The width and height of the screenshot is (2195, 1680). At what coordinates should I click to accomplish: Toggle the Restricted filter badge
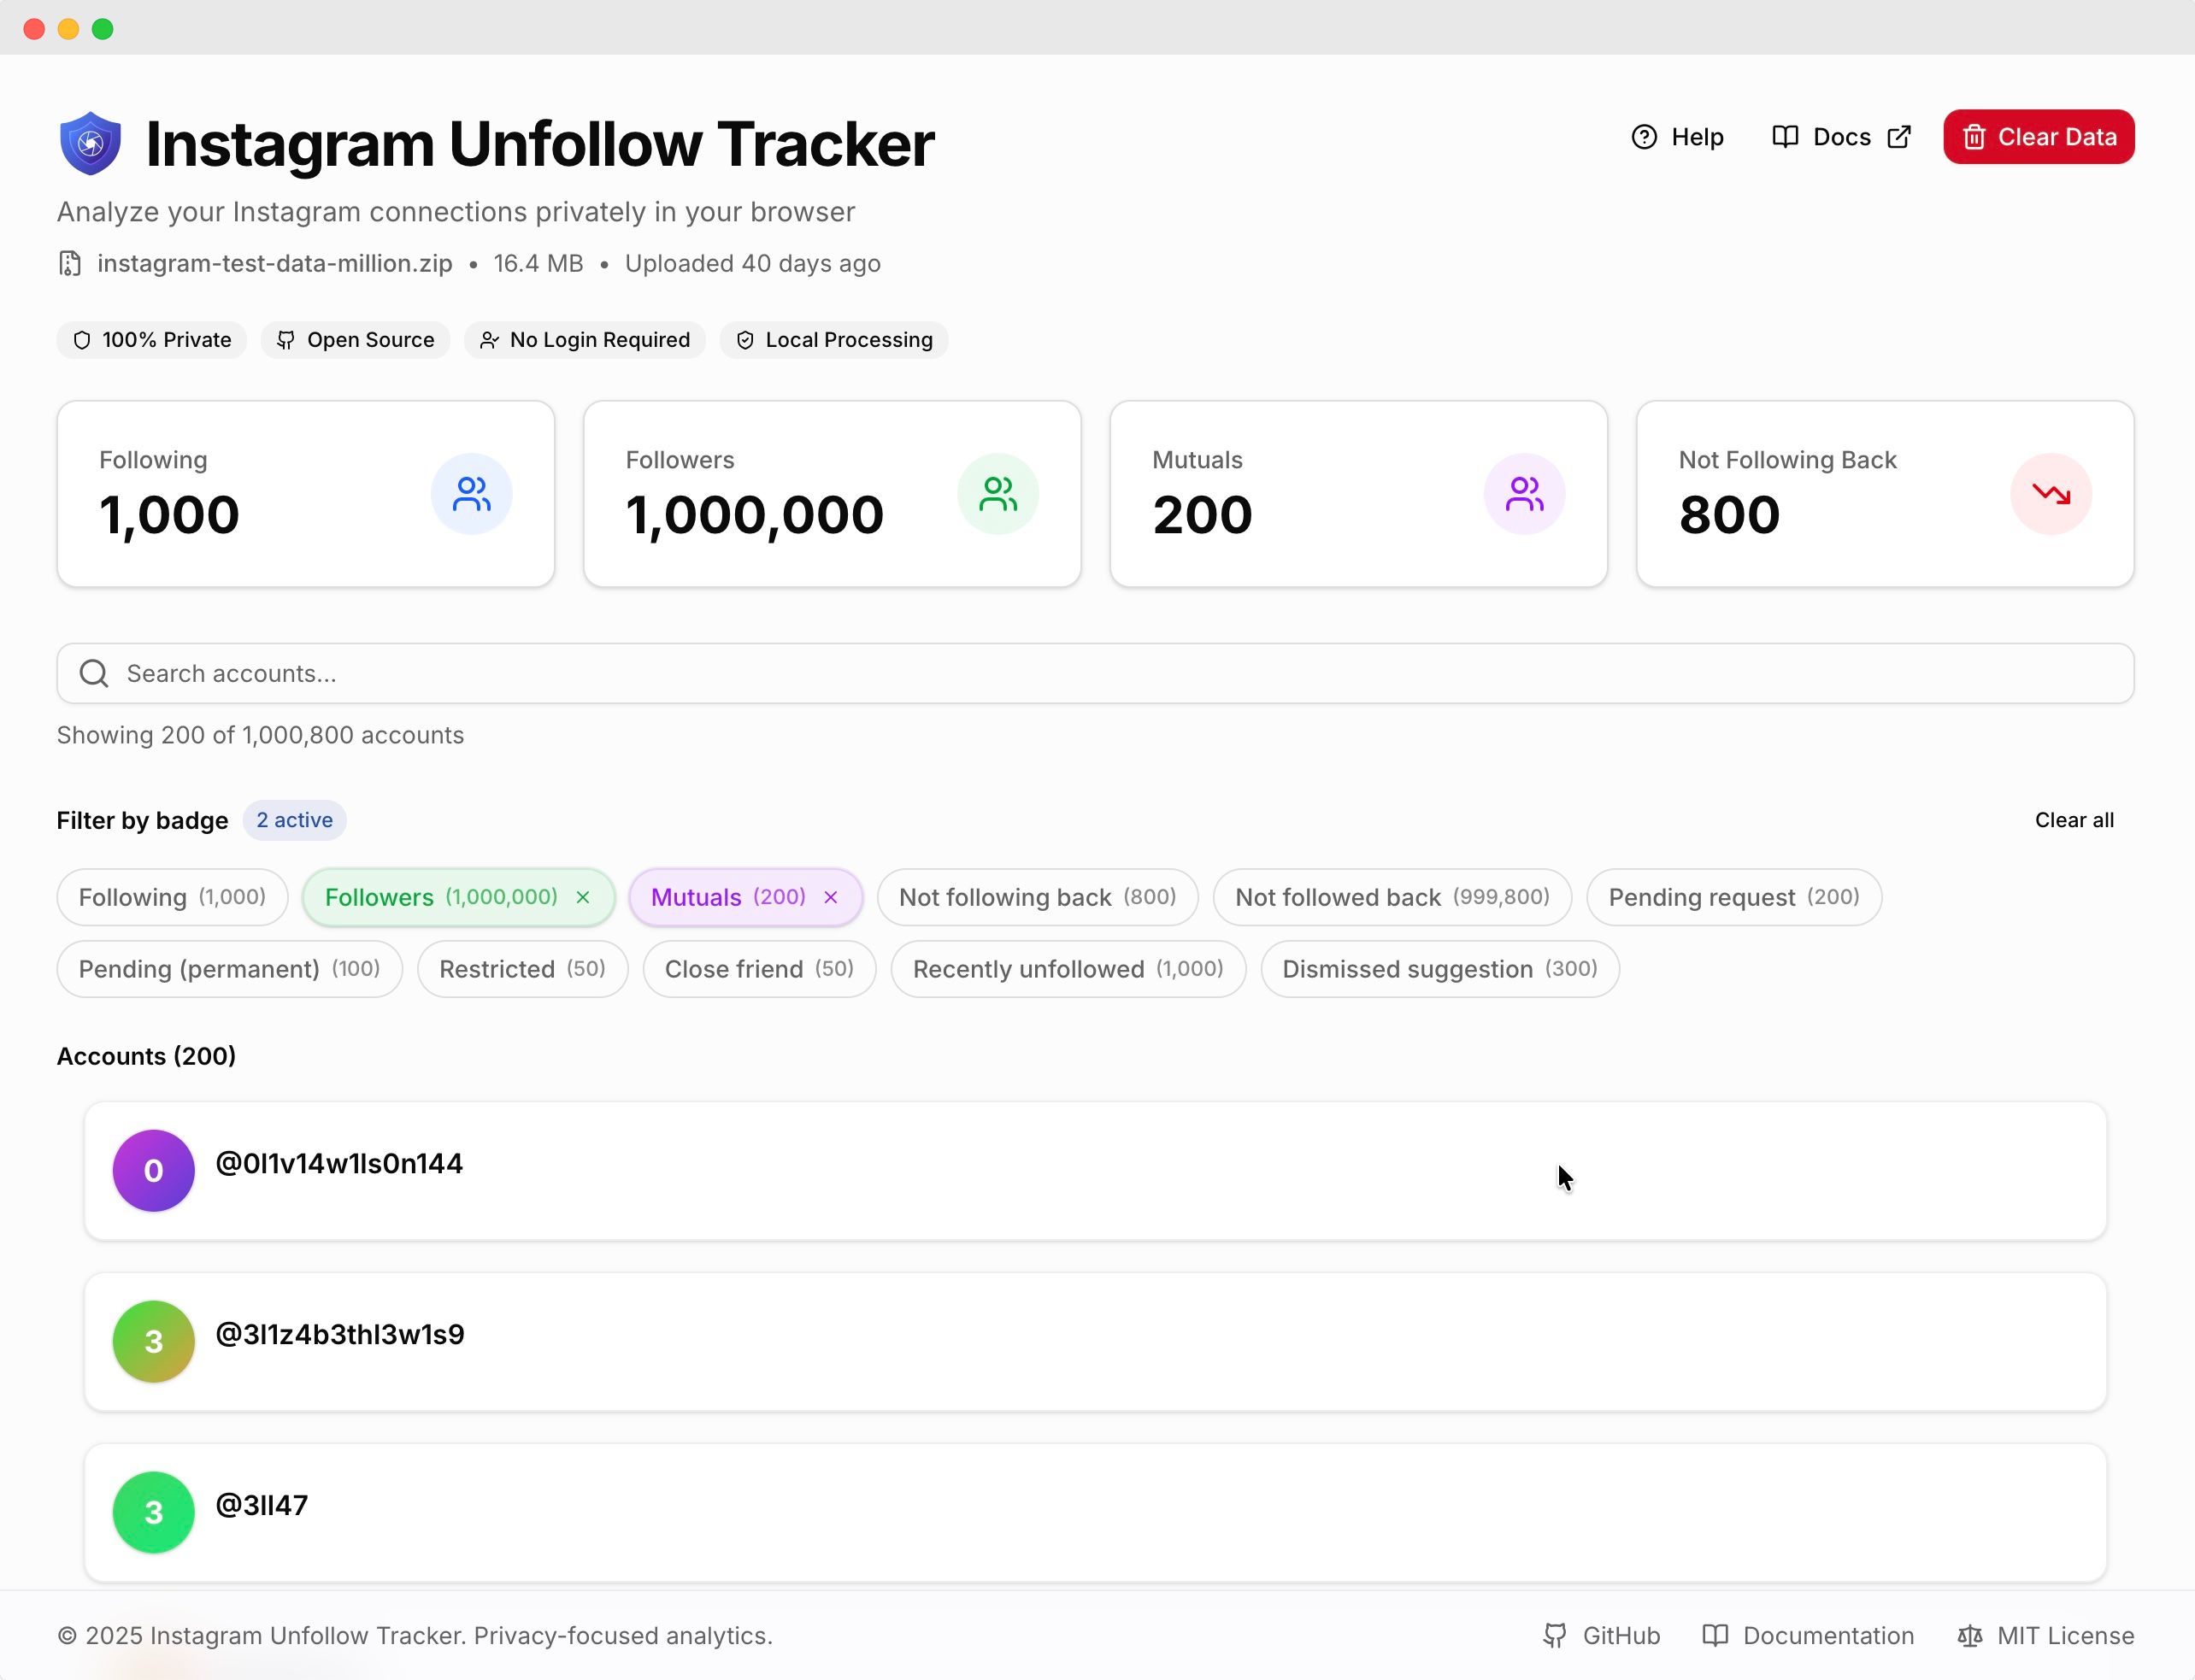coord(521,969)
